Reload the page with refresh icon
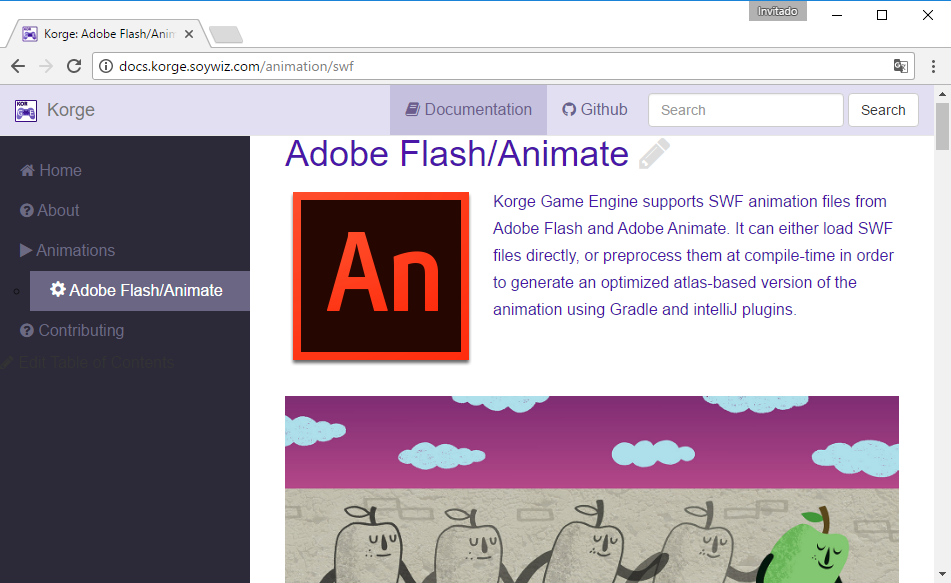The height and width of the screenshot is (583, 951). coord(74,66)
